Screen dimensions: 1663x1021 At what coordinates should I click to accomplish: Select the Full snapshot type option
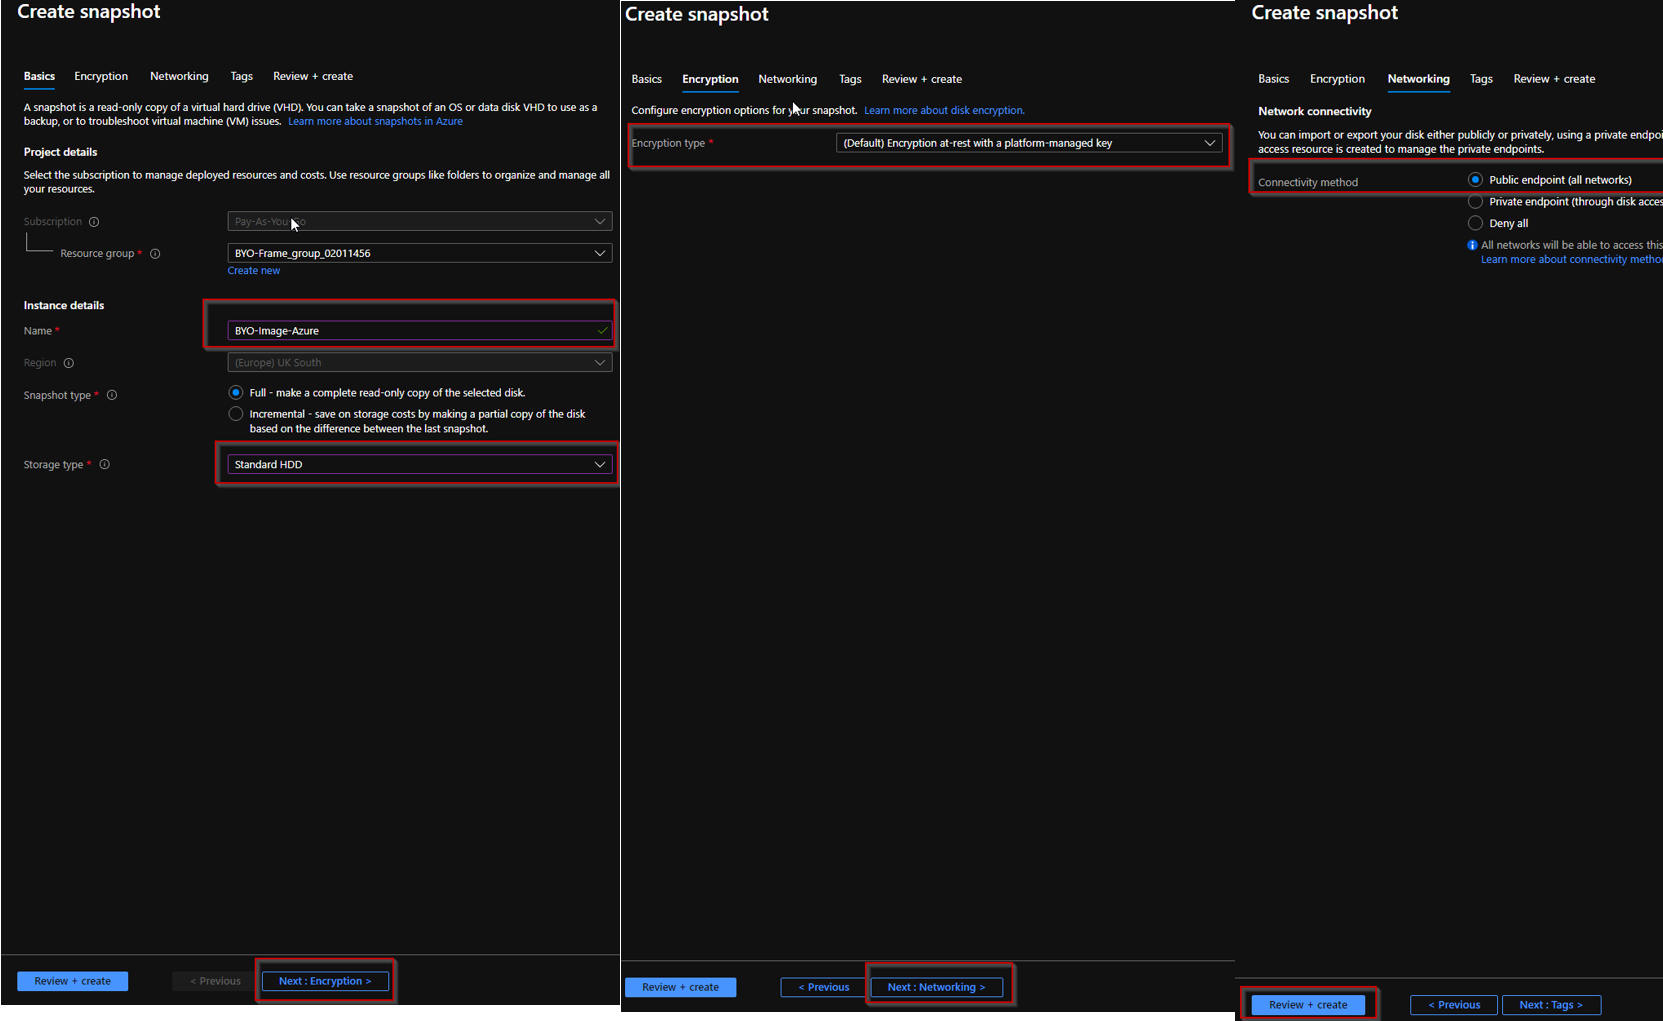[235, 392]
